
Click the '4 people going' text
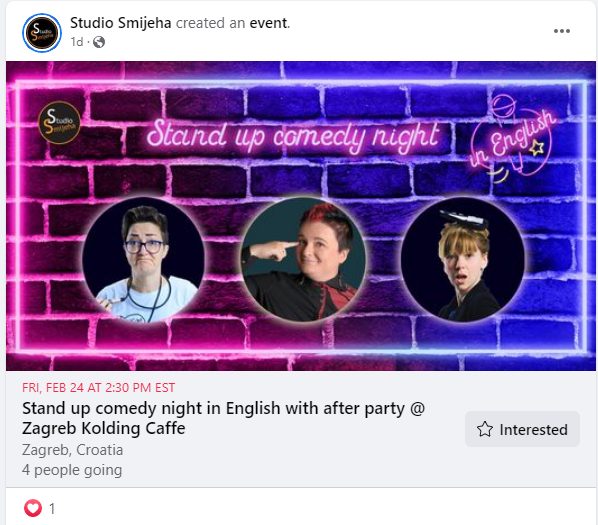click(x=72, y=470)
